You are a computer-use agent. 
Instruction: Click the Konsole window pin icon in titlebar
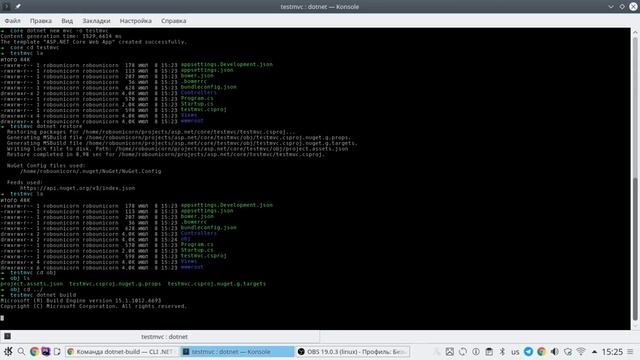pyautogui.click(x=18, y=7)
